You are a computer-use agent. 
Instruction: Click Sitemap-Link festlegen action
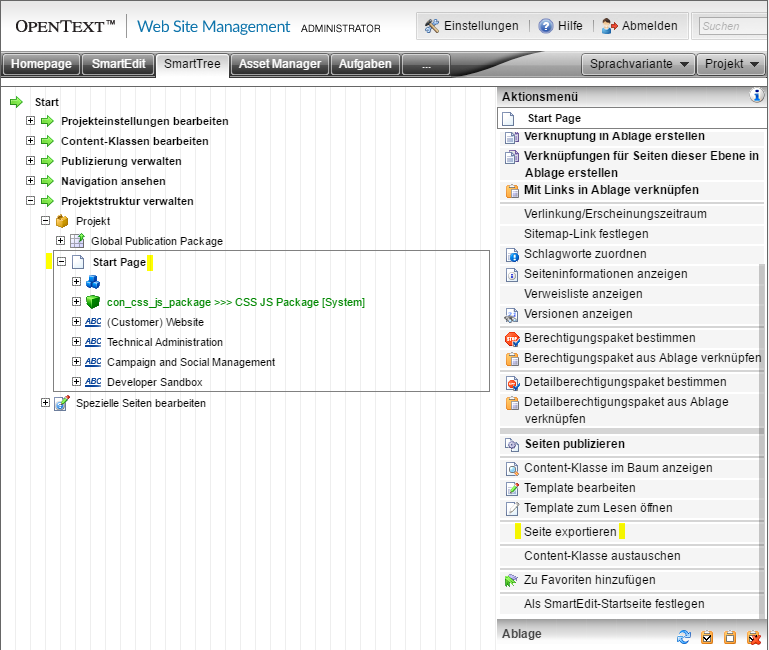pyautogui.click(x=586, y=234)
